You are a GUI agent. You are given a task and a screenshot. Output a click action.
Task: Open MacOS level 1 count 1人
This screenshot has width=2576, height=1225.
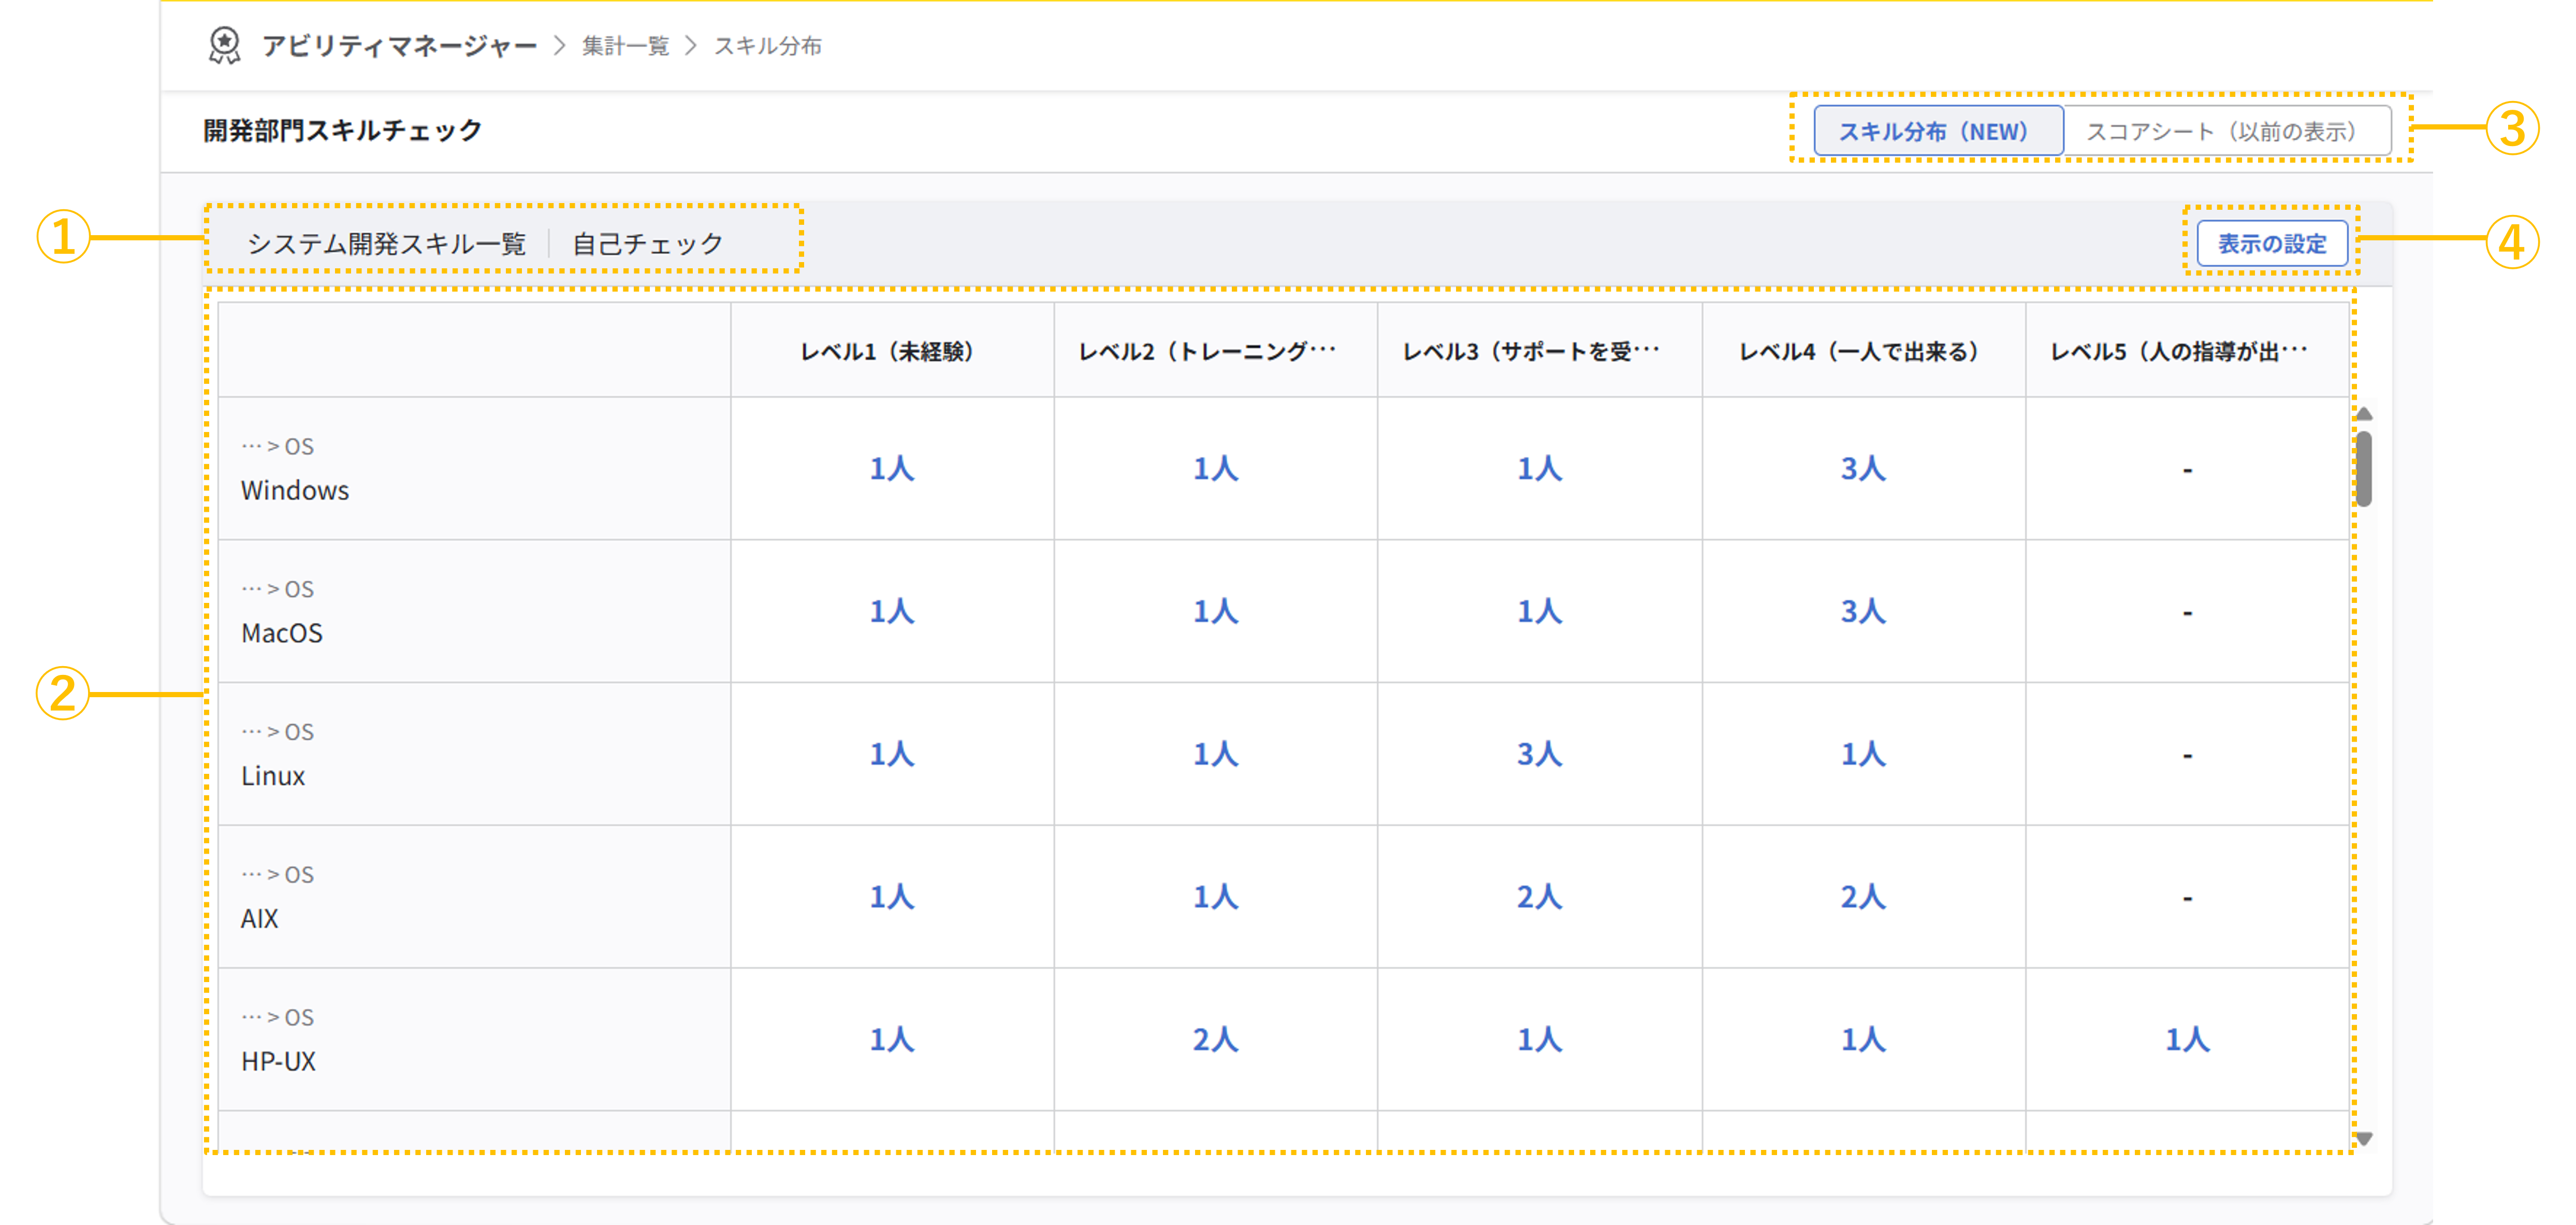(x=891, y=611)
